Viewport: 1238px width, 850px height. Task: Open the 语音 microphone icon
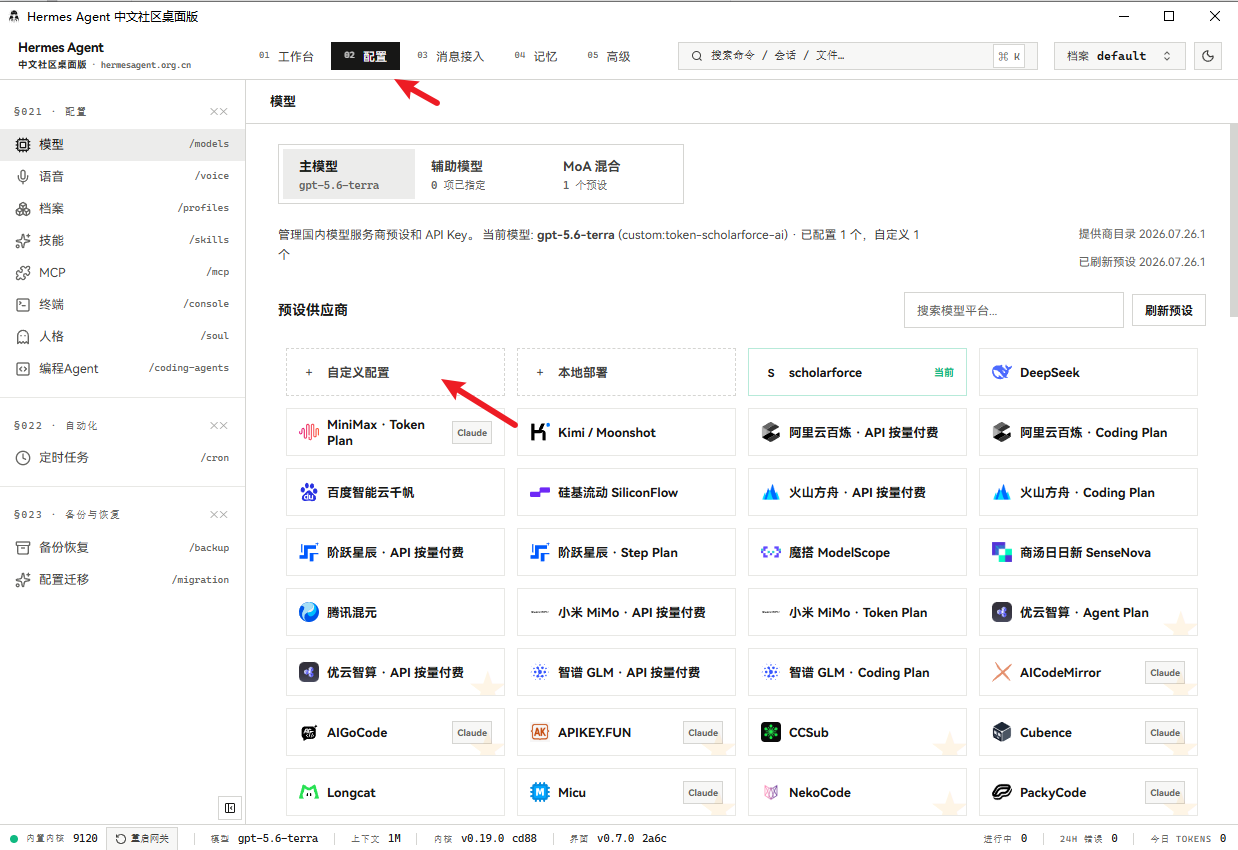(x=23, y=176)
